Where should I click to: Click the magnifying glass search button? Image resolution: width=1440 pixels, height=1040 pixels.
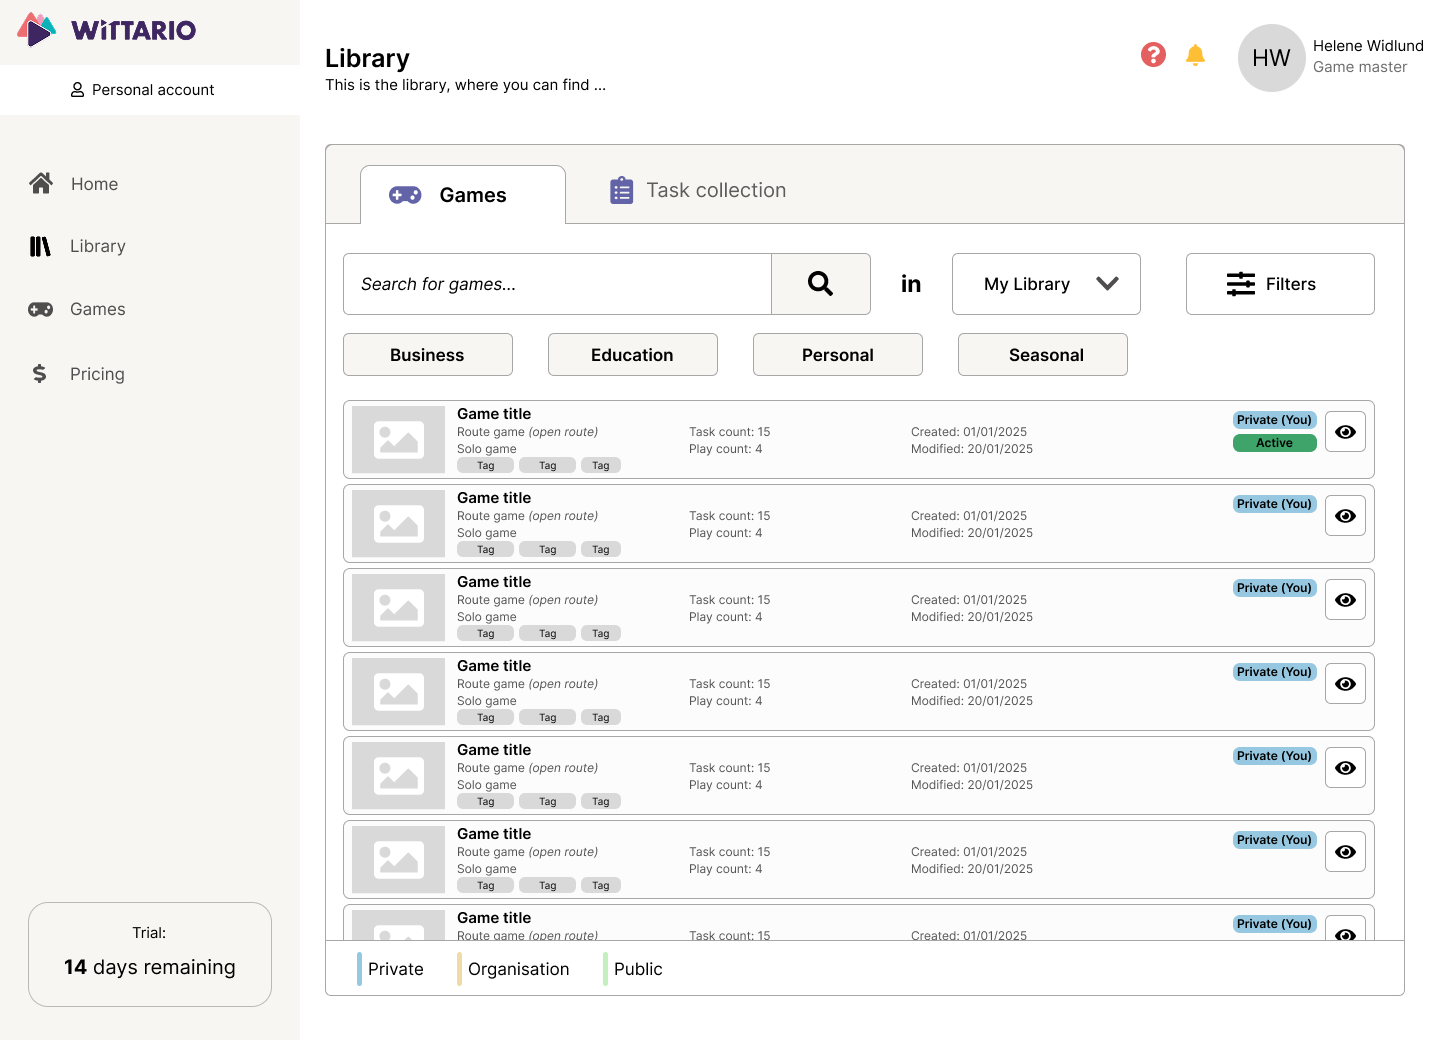(820, 284)
